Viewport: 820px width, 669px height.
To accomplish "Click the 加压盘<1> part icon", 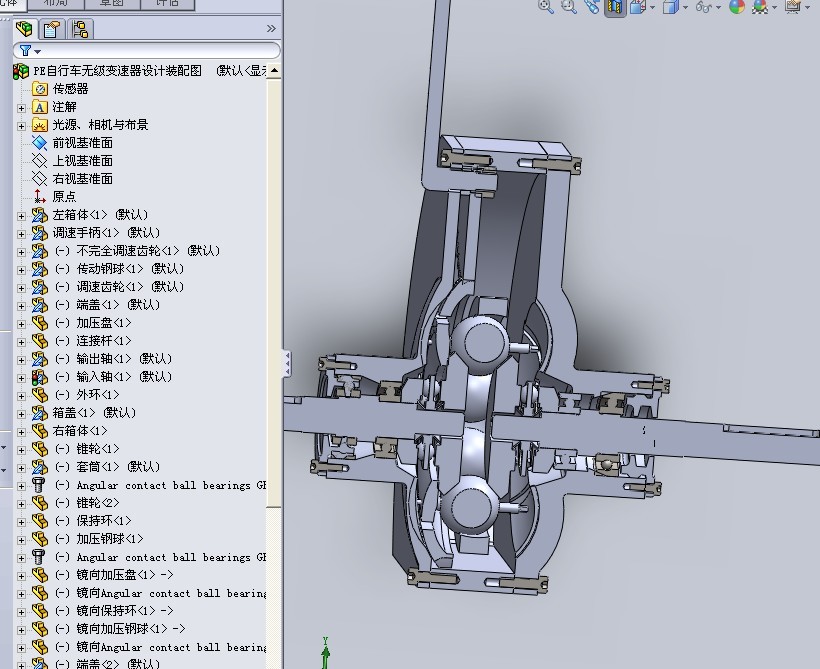I will (x=40, y=323).
